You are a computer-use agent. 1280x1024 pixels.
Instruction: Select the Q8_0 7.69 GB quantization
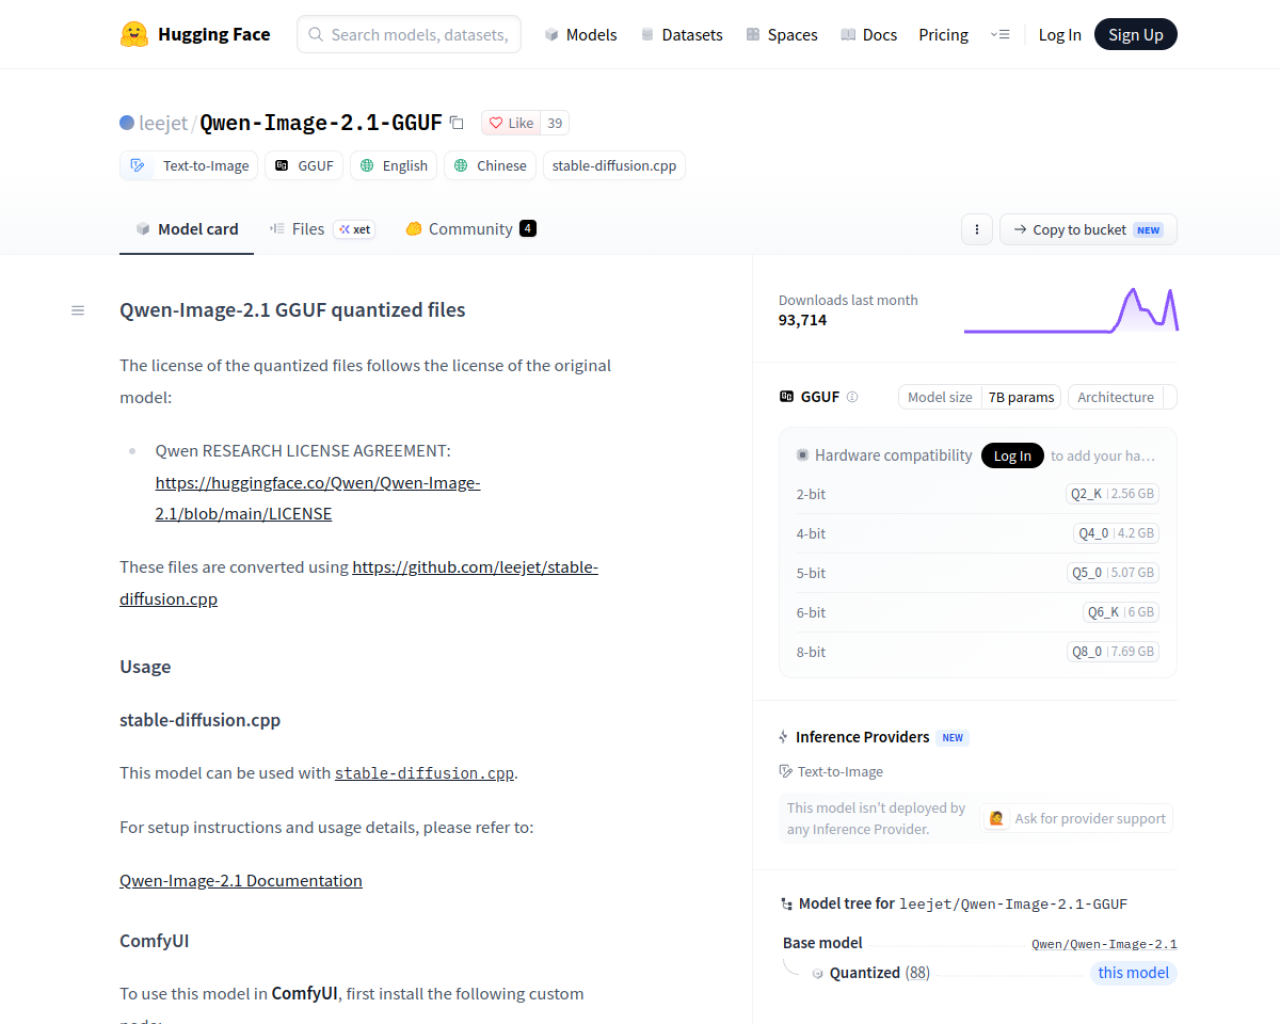(1113, 652)
